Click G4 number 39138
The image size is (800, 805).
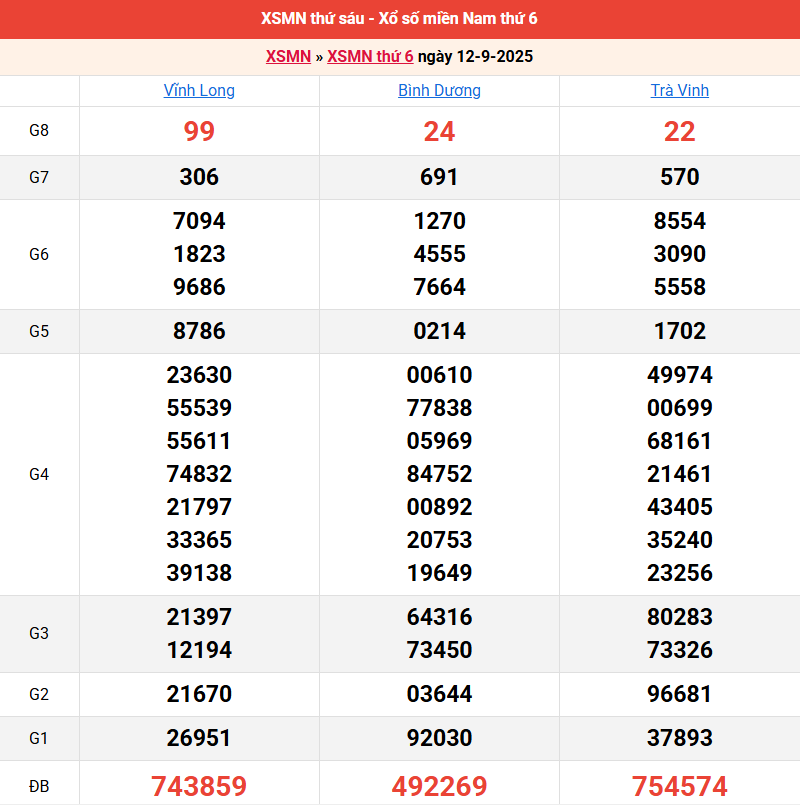pos(199,573)
